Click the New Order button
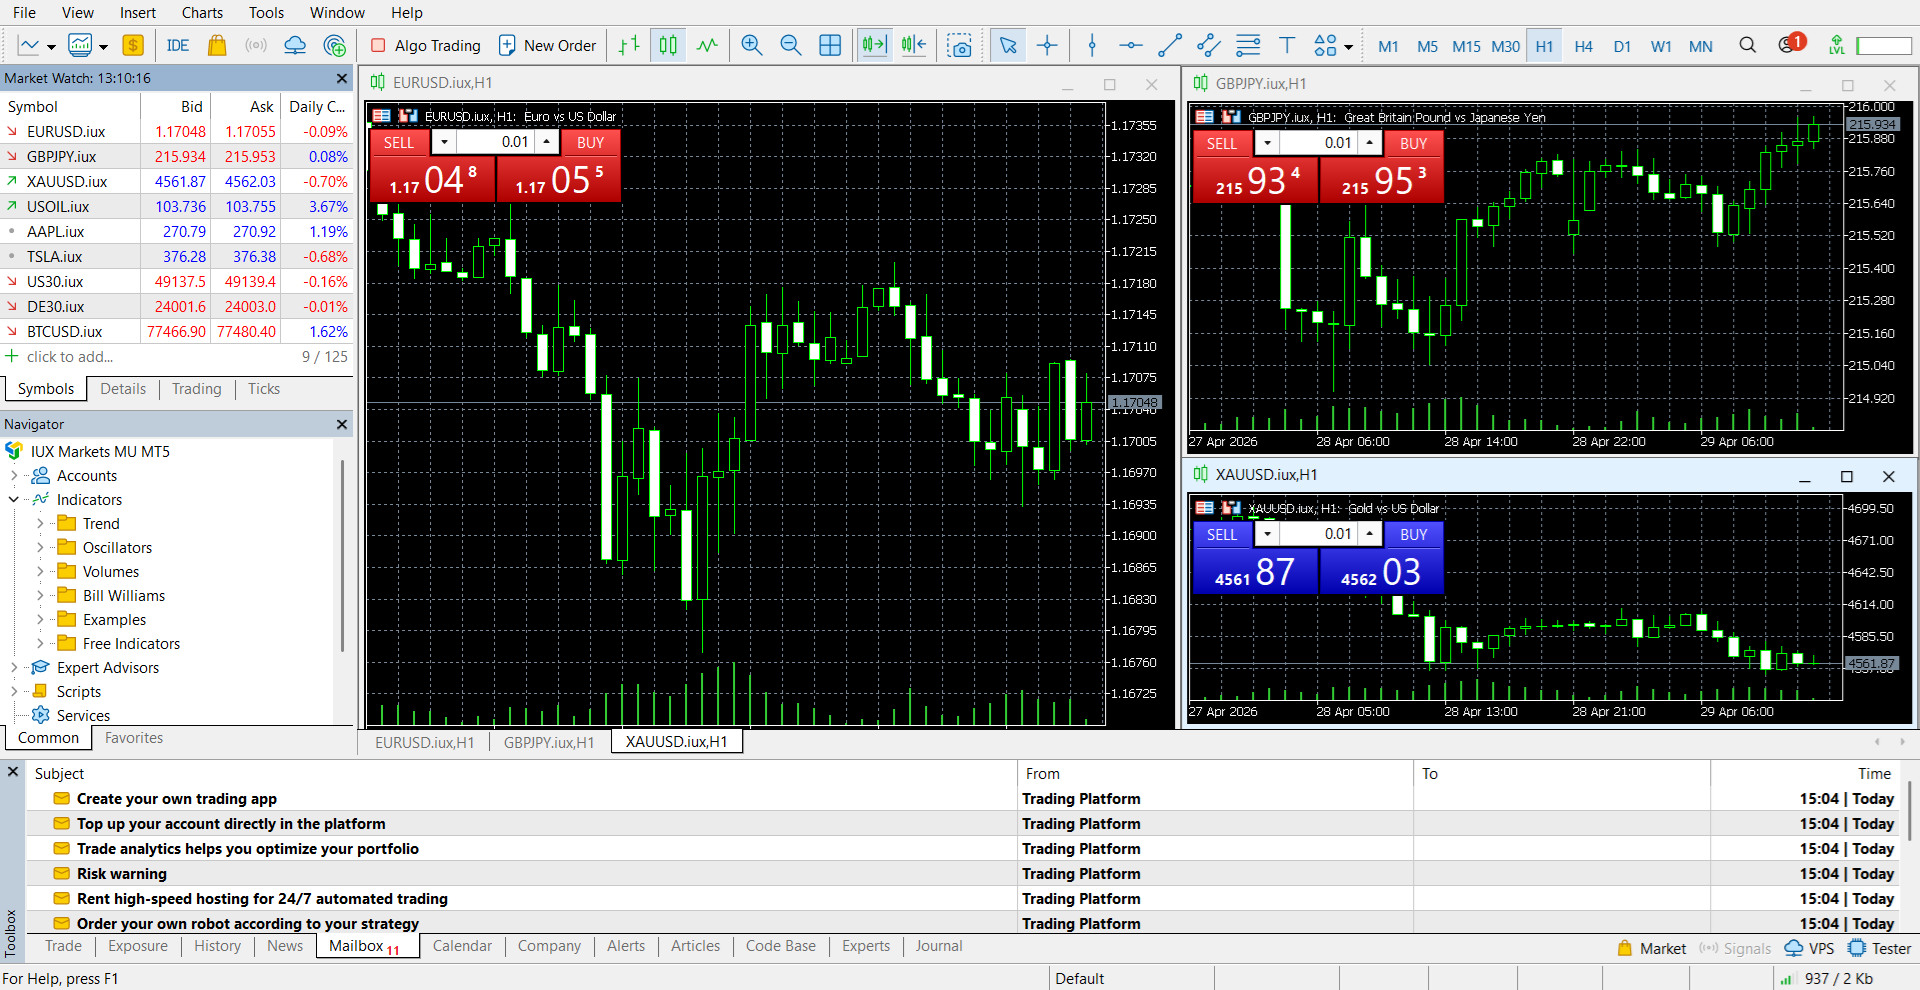1920x990 pixels. (547, 45)
